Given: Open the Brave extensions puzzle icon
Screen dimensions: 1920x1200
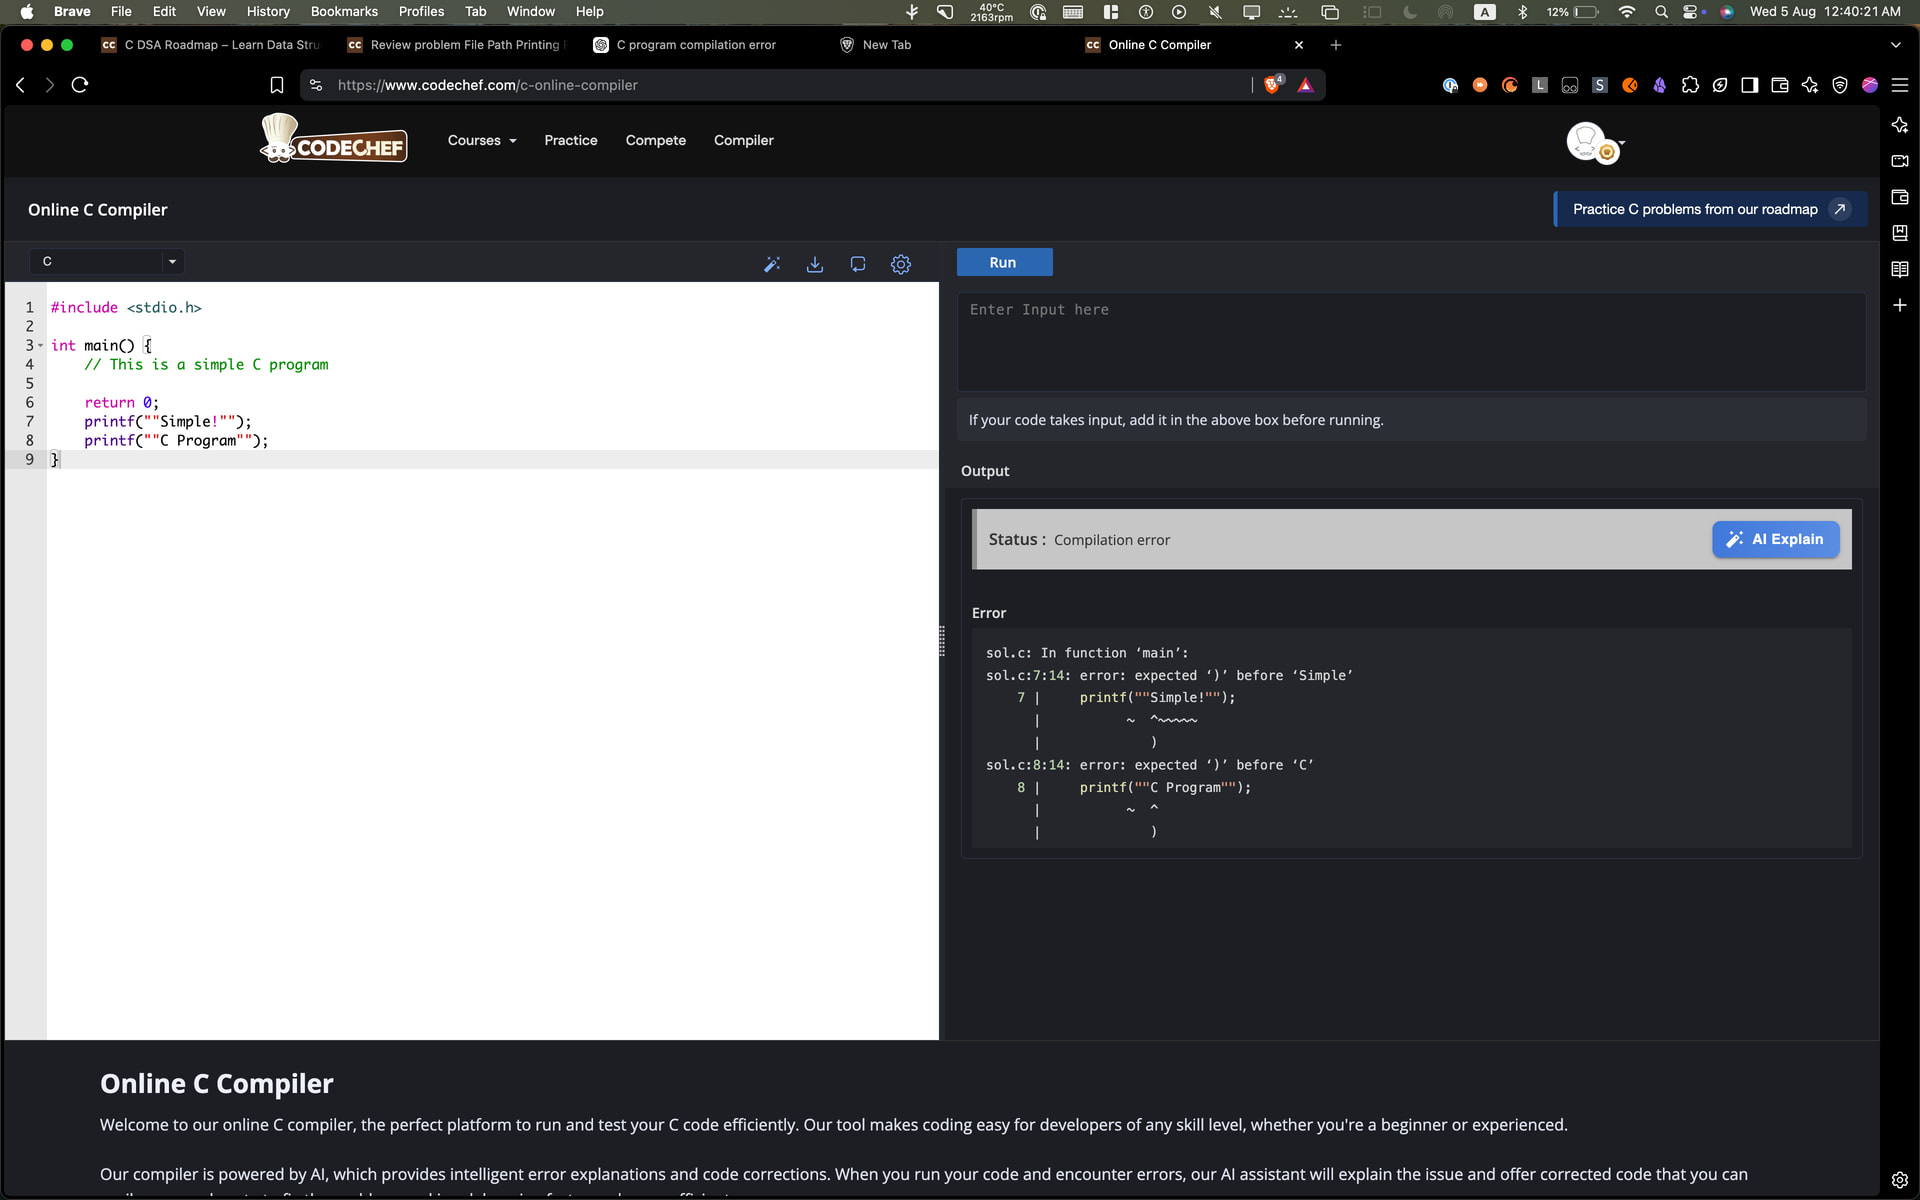Looking at the screenshot, I should [x=1690, y=85].
